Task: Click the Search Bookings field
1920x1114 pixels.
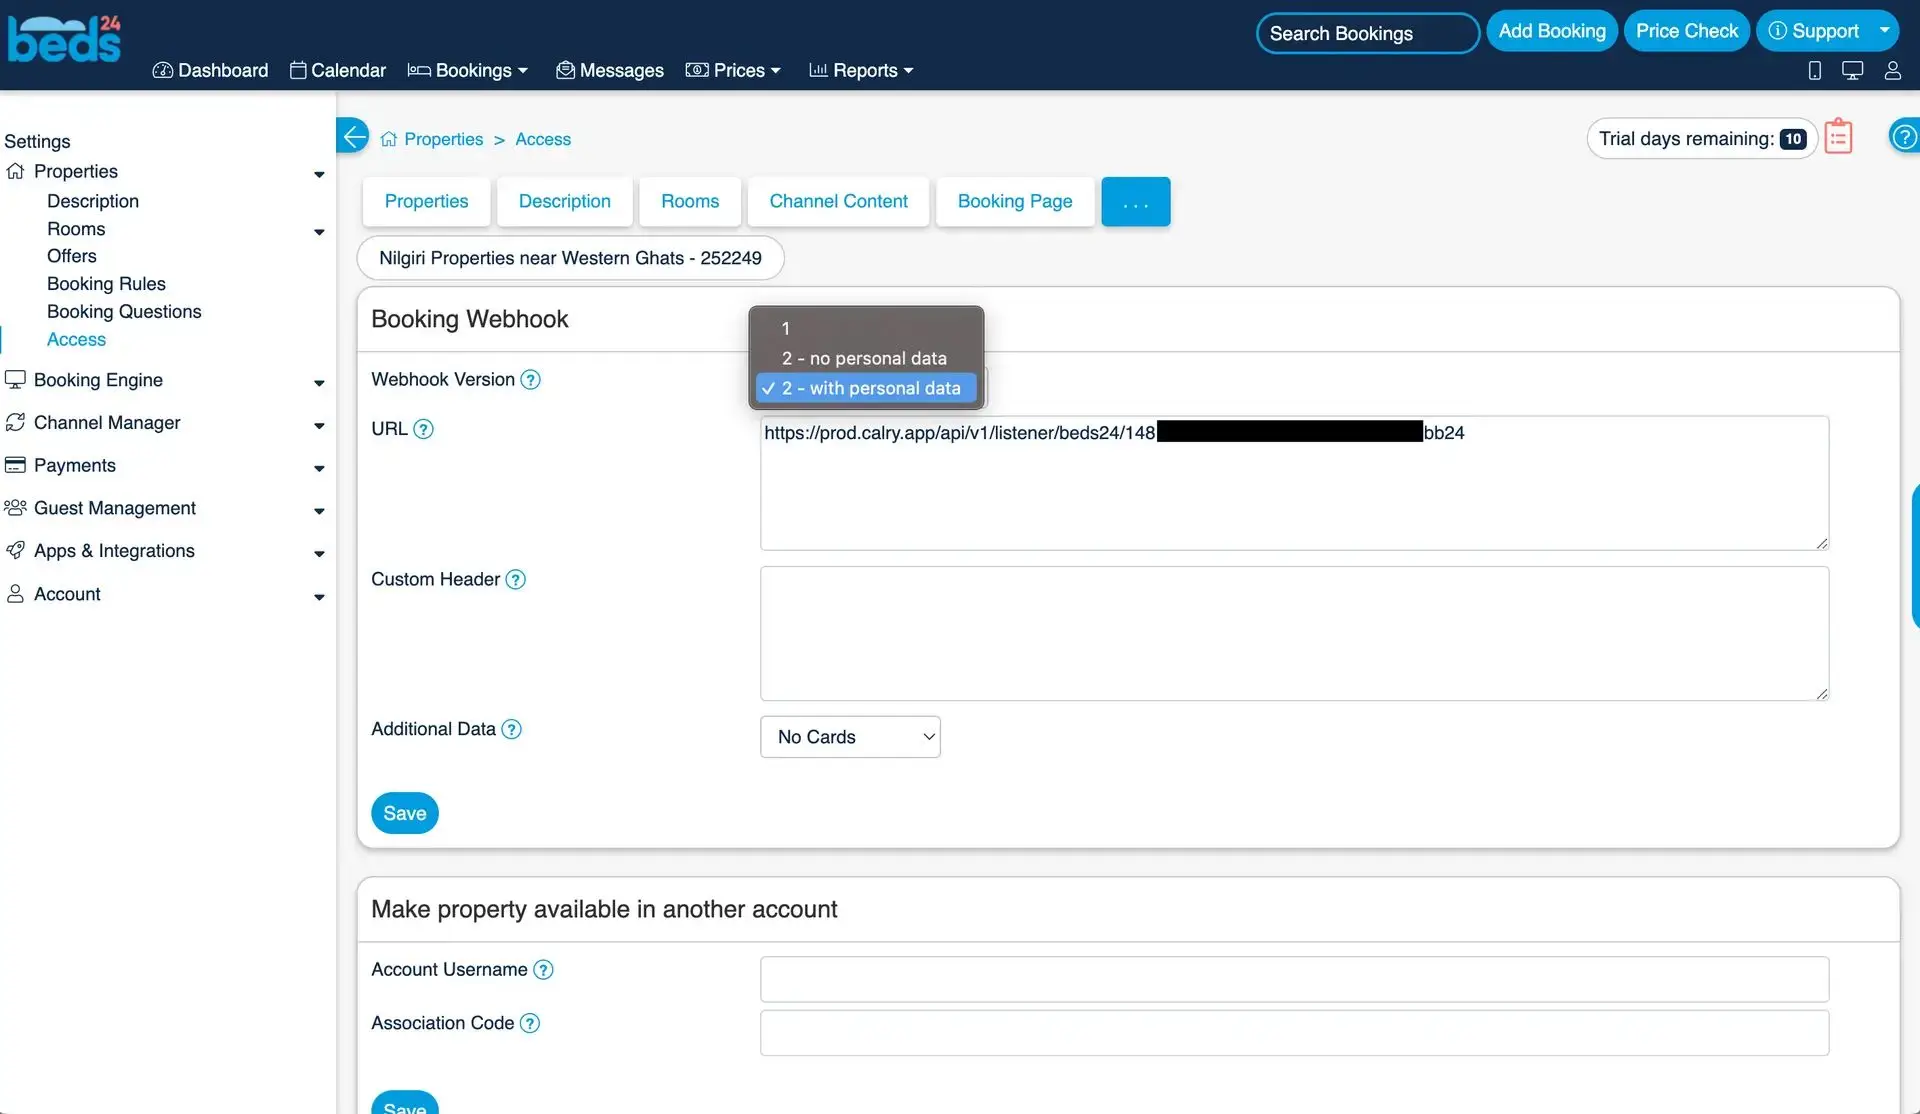Action: coord(1366,33)
